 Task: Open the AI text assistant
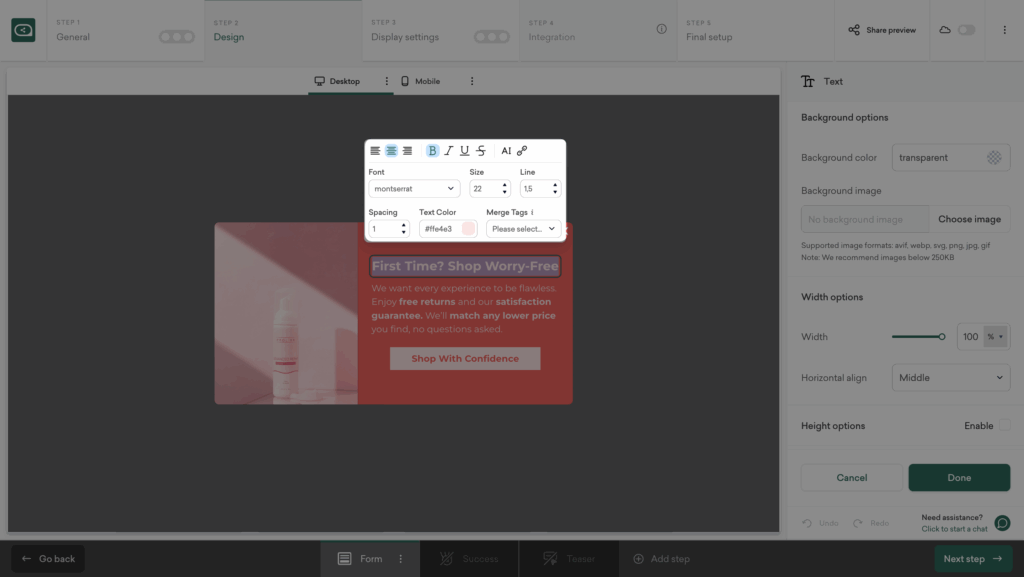point(506,151)
